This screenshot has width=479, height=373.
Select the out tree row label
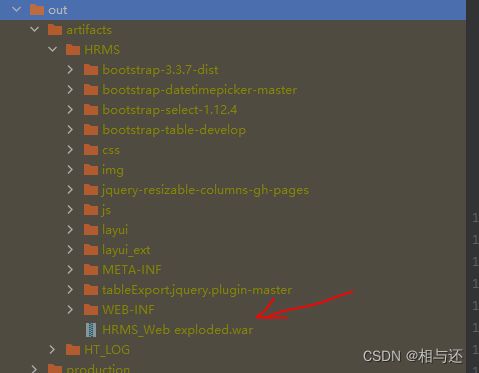(x=58, y=10)
